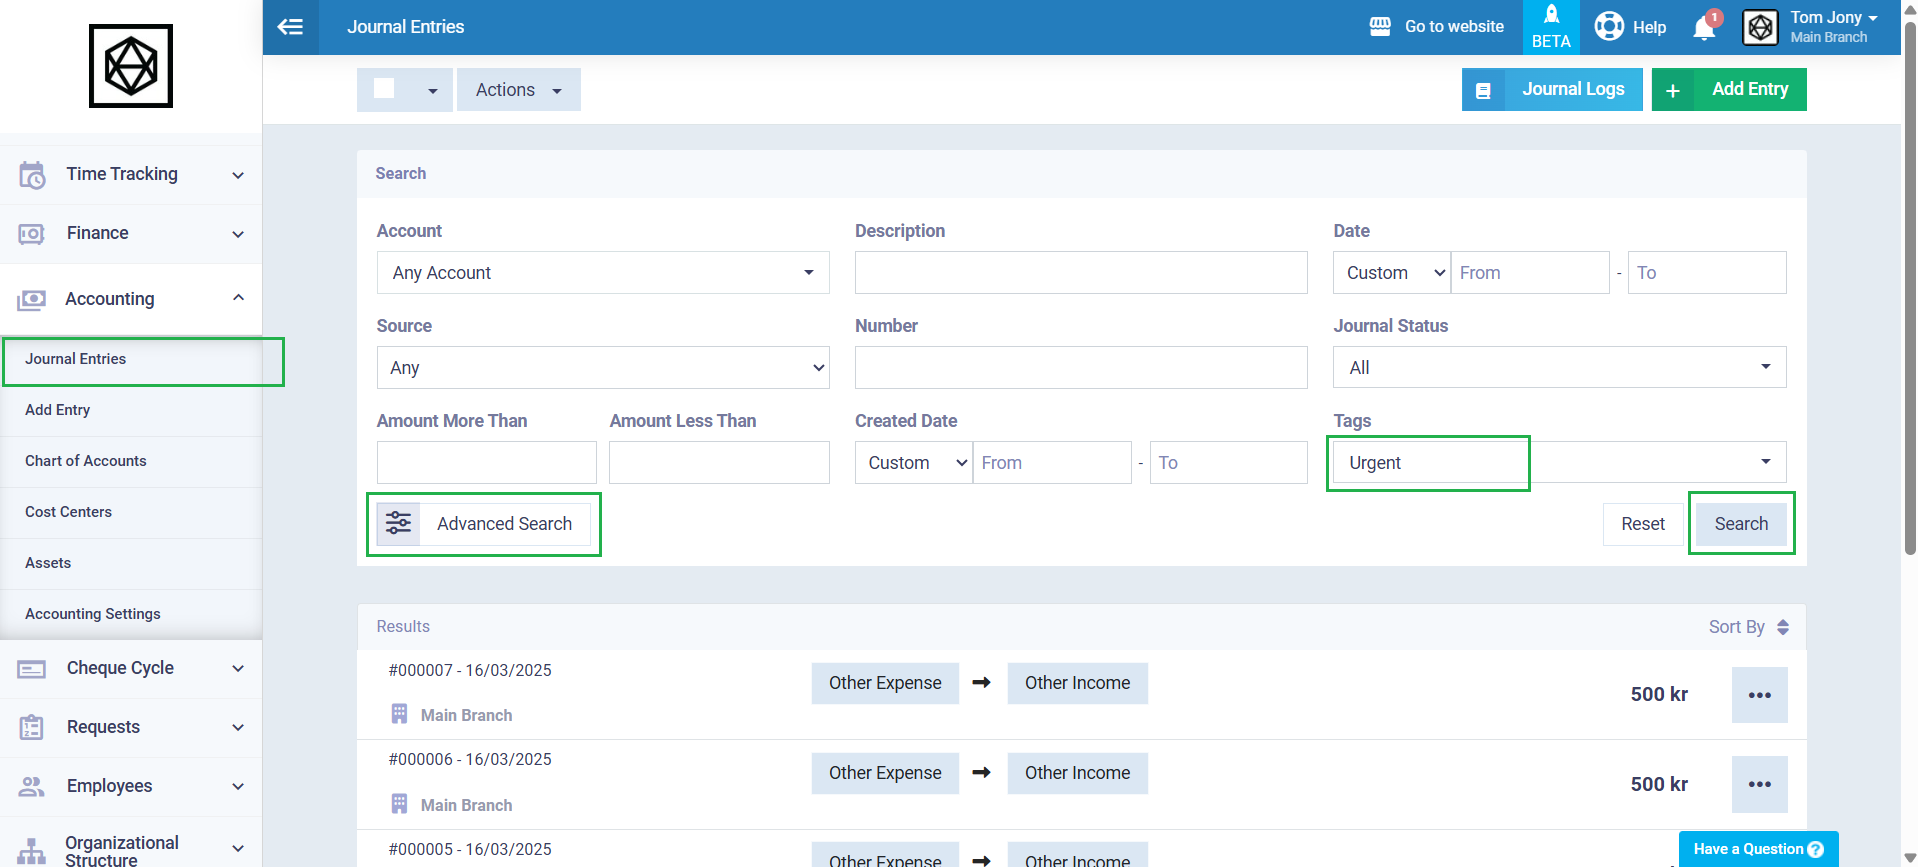Click the Employees people icon
1918x867 pixels.
click(x=32, y=786)
